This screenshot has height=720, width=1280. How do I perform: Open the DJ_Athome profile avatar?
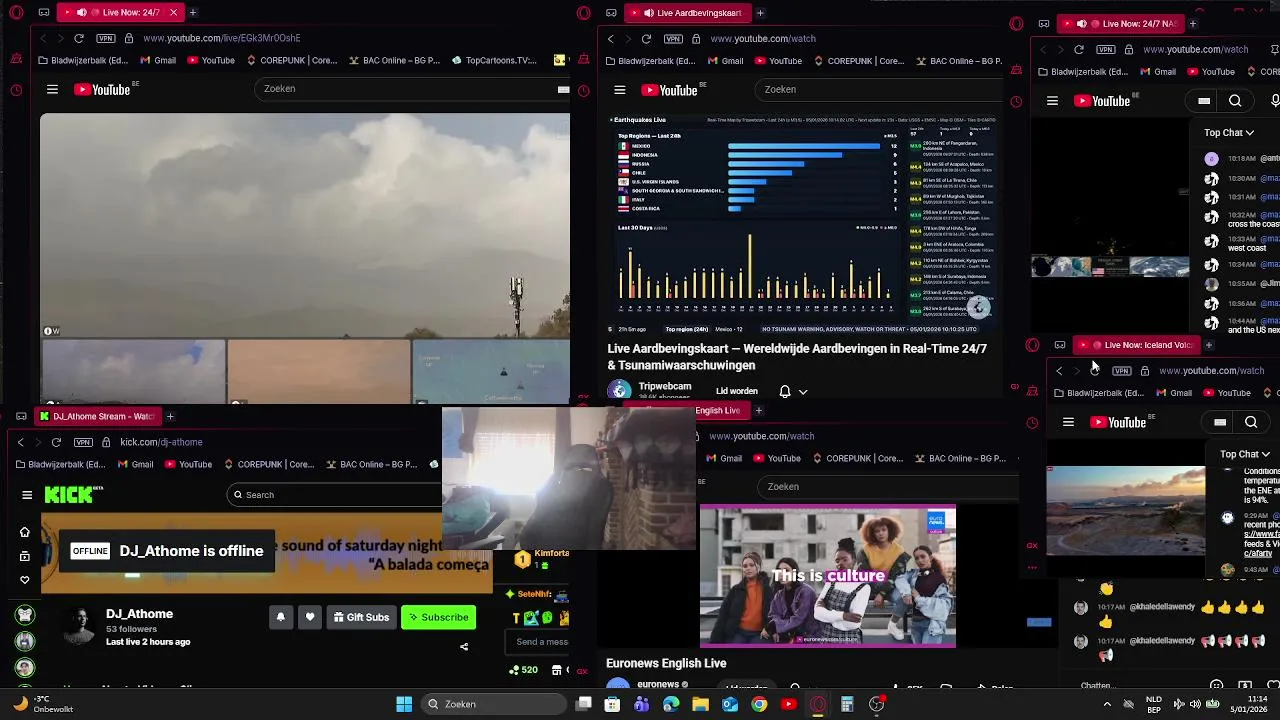coord(78,626)
